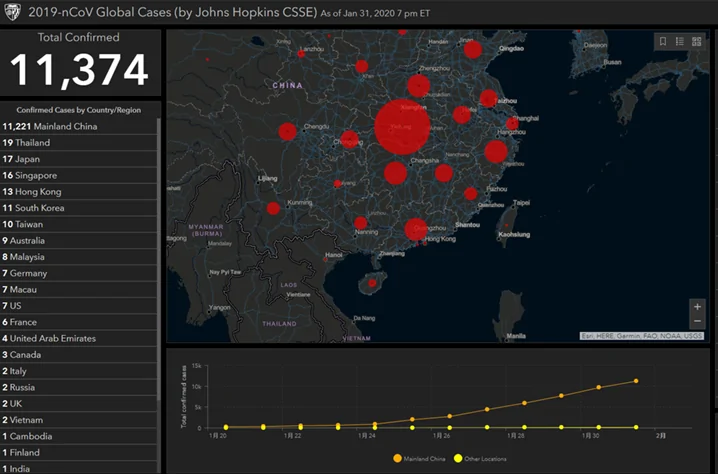This screenshot has width=718, height=474.
Task: Click the last Mainland China point on the chart
Action: pos(634,381)
